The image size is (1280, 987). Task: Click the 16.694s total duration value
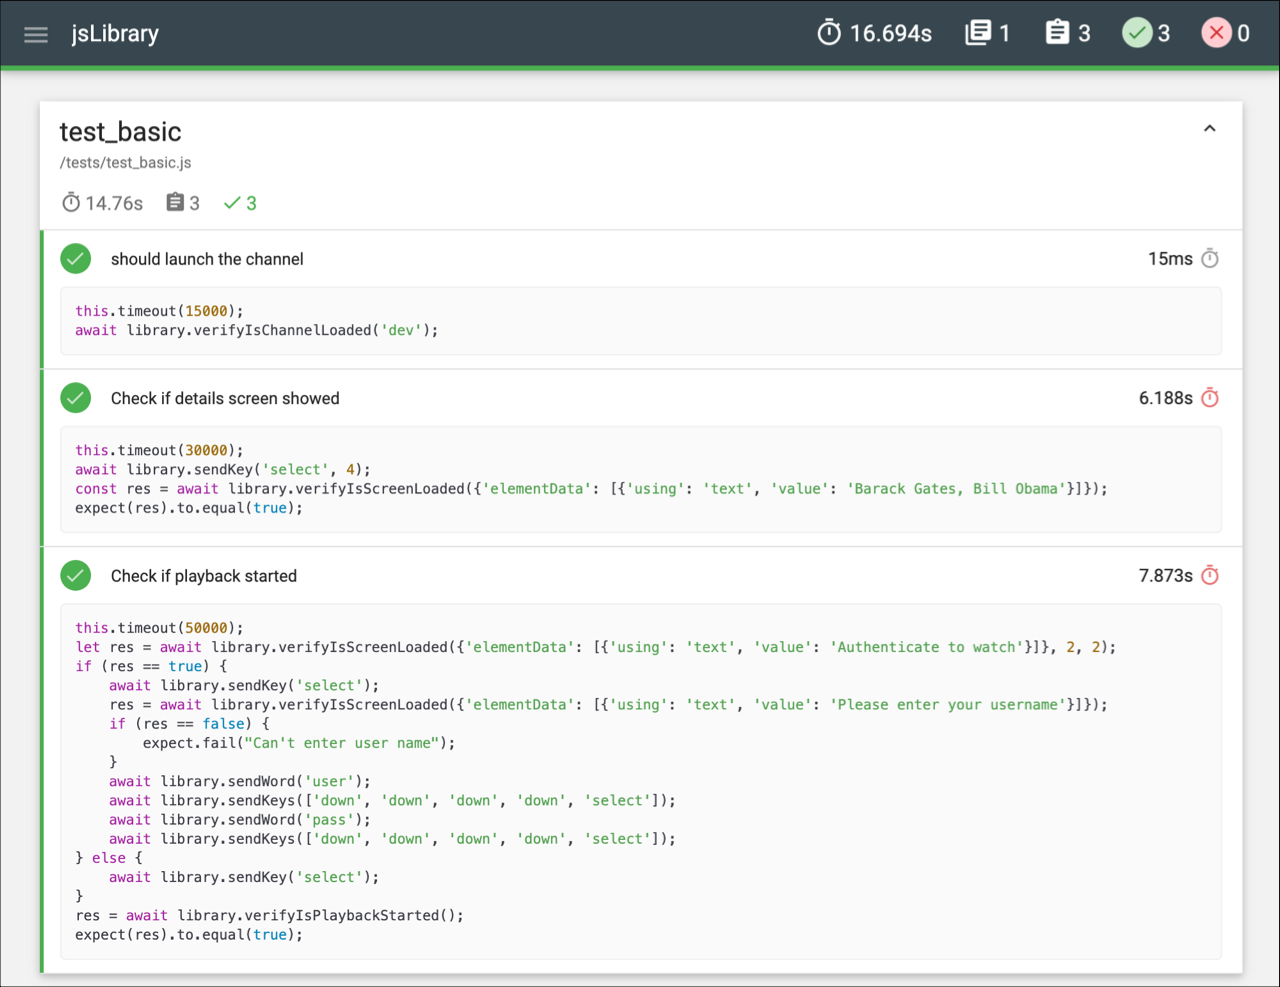(x=891, y=34)
